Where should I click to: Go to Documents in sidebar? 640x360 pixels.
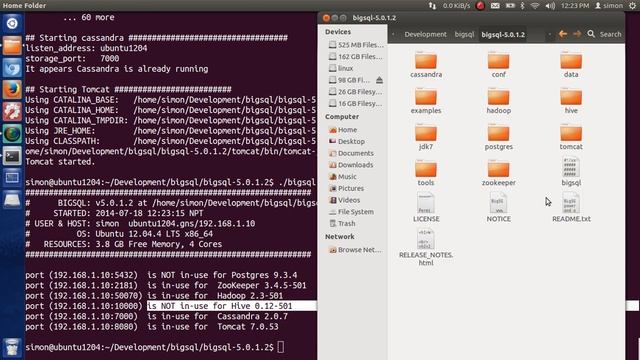click(x=351, y=153)
